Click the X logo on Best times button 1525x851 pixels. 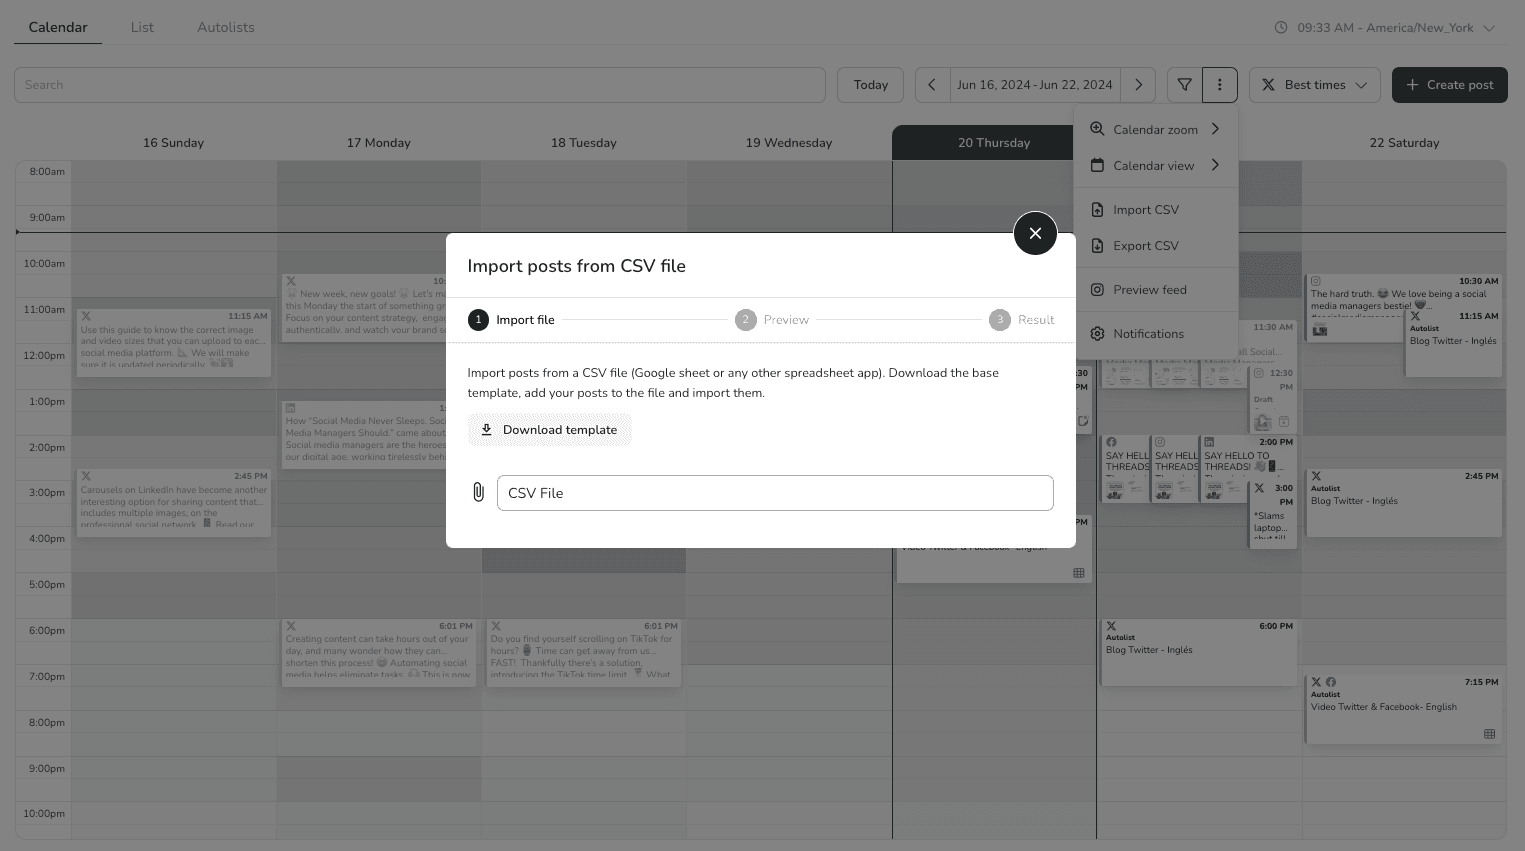pos(1269,85)
